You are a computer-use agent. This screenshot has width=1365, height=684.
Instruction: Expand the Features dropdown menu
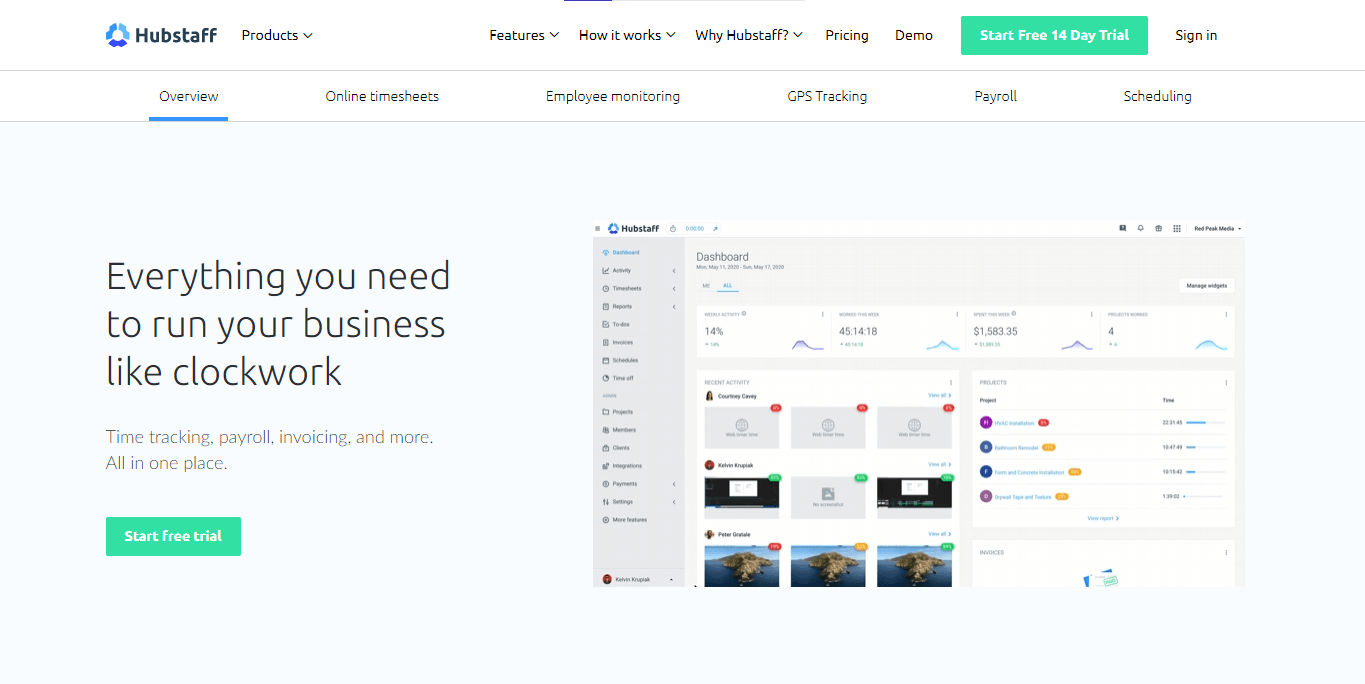tap(524, 35)
